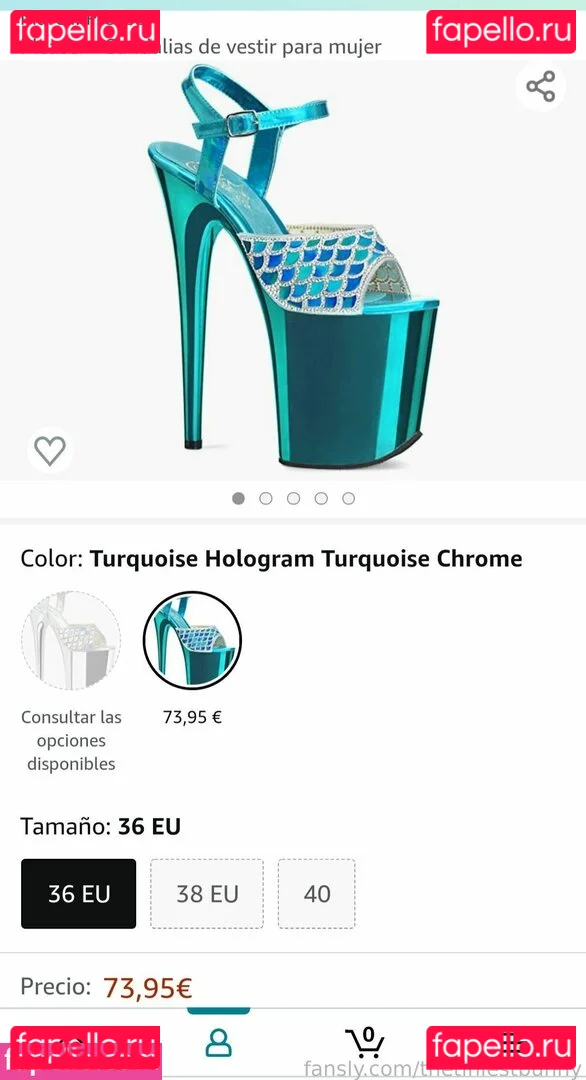
Task: Go to fifth product image dot
Action: [348, 498]
